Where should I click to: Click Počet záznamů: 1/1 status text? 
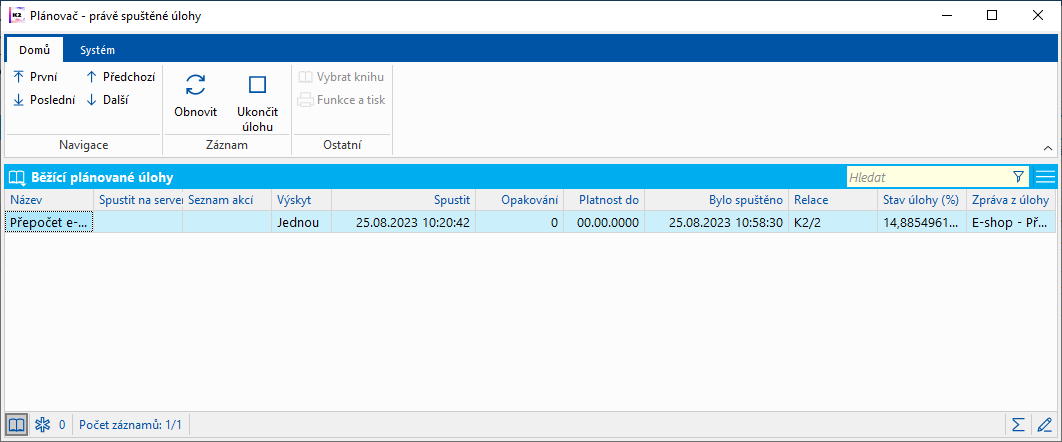[x=131, y=425]
